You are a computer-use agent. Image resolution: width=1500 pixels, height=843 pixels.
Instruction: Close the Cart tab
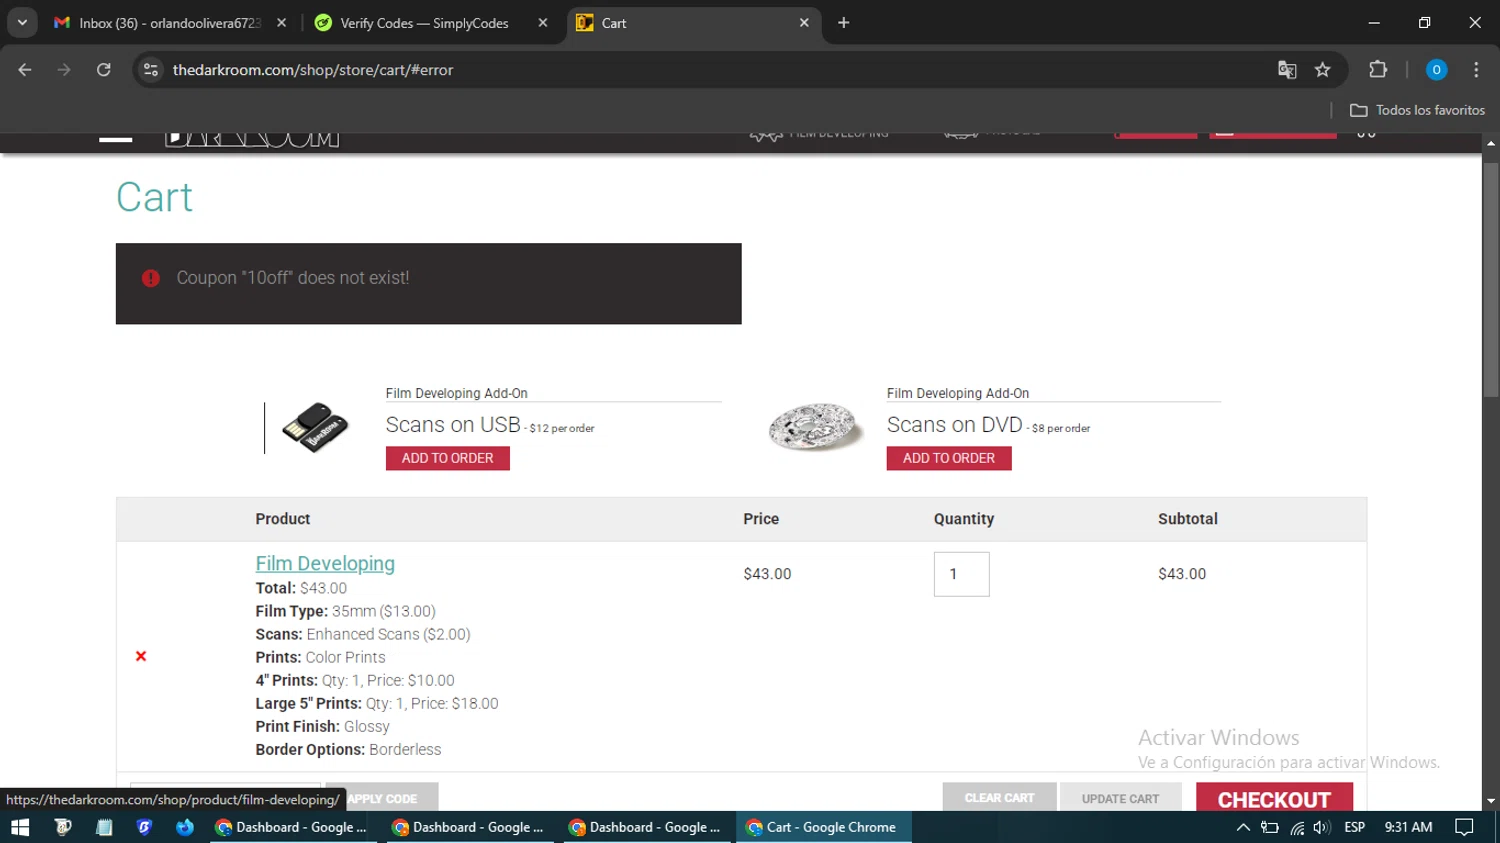tap(804, 23)
